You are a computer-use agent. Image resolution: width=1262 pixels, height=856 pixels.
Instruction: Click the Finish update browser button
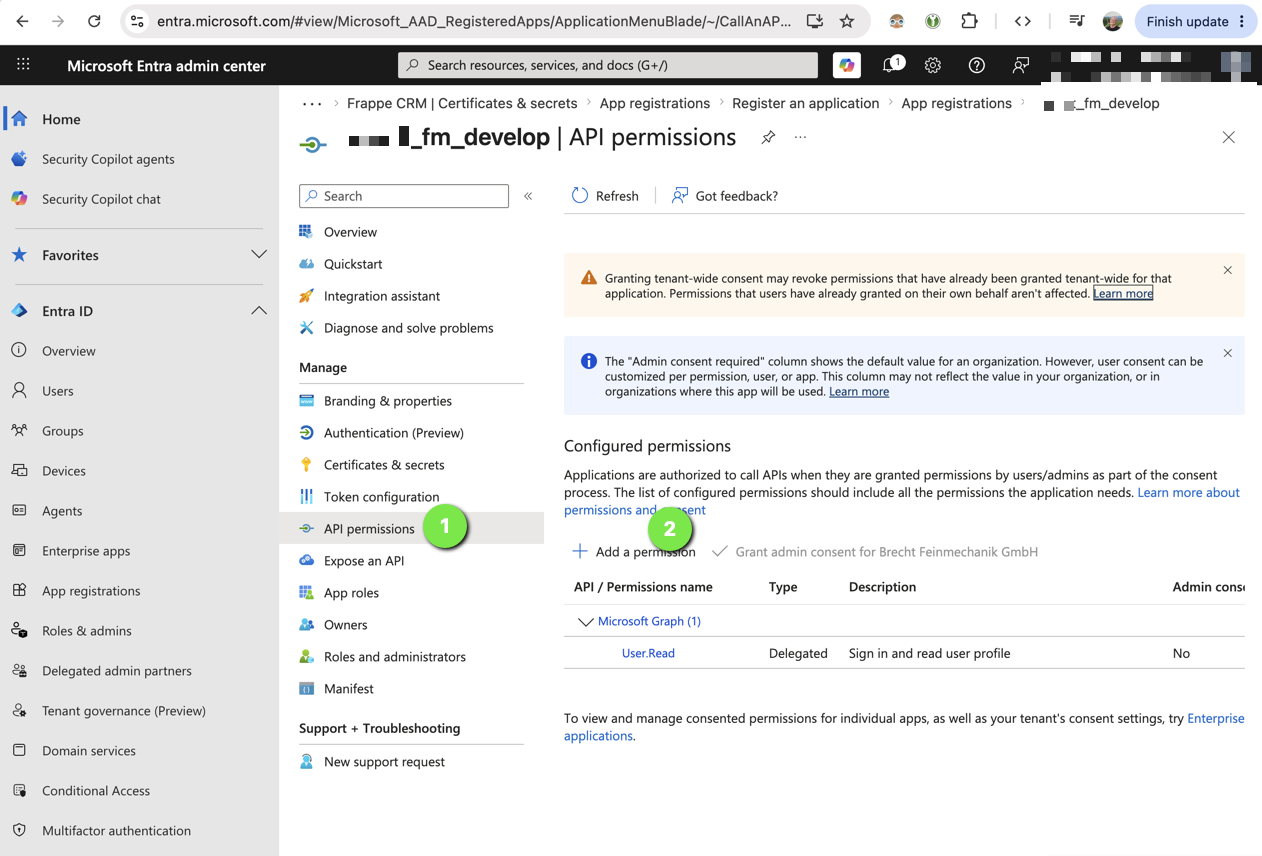click(1196, 21)
